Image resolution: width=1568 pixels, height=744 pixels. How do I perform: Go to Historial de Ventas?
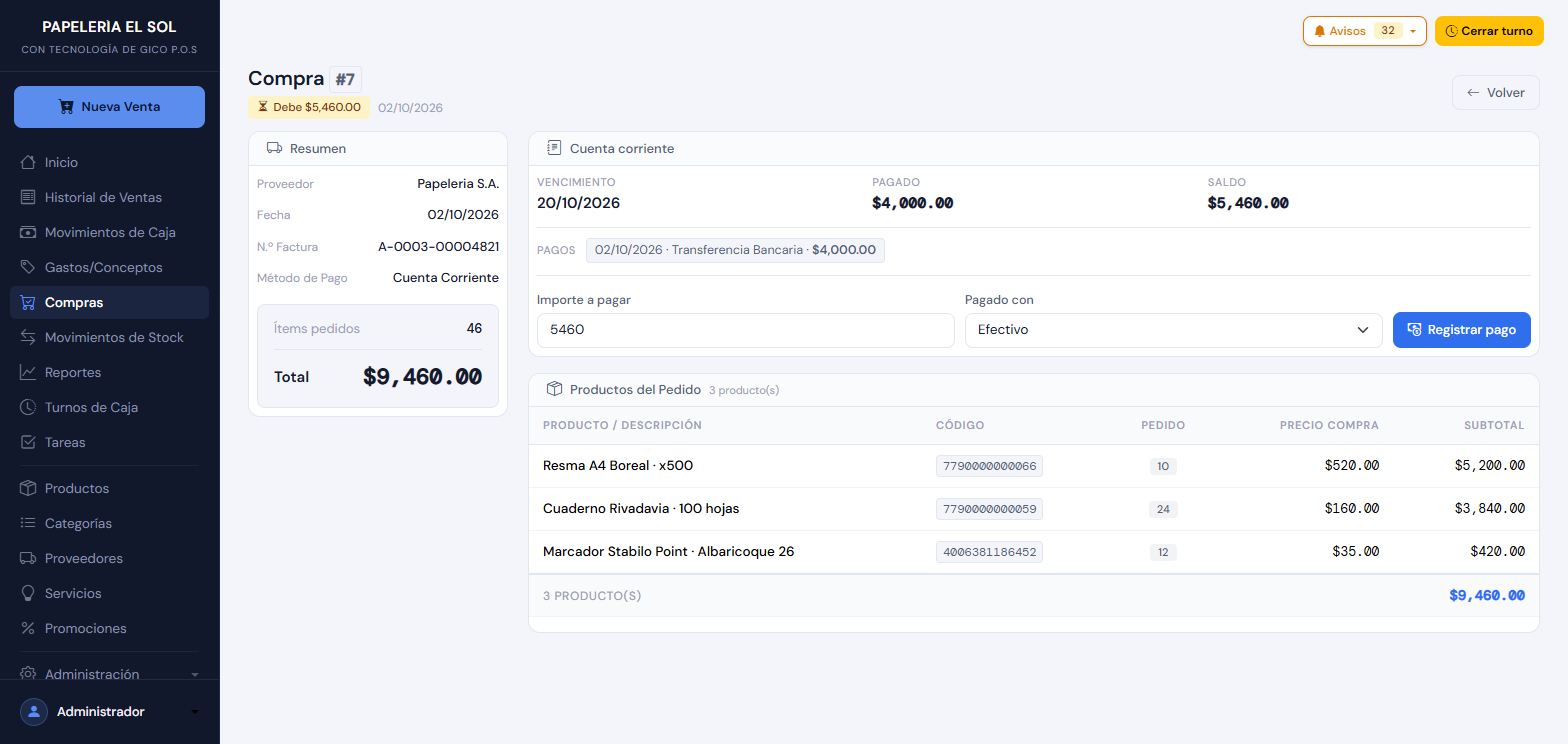(x=110, y=197)
